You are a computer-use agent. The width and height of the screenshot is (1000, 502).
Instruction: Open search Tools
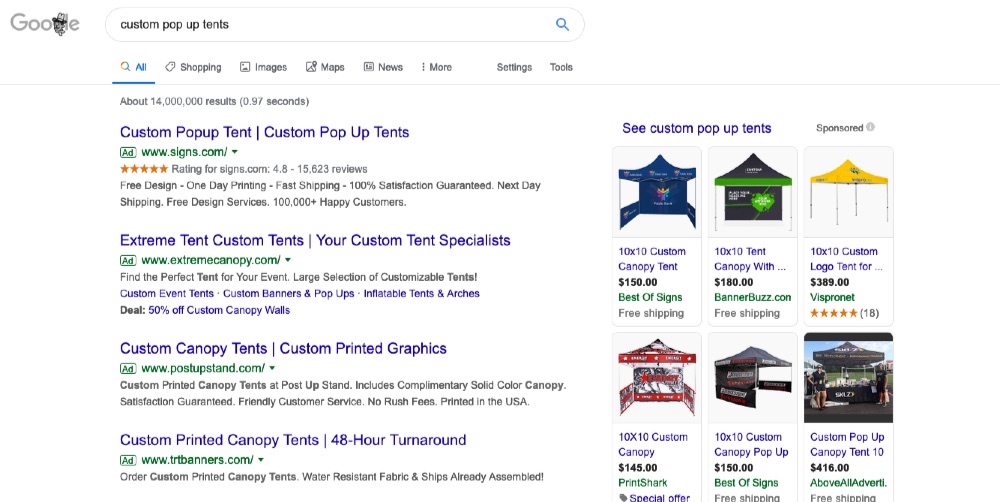coord(561,67)
